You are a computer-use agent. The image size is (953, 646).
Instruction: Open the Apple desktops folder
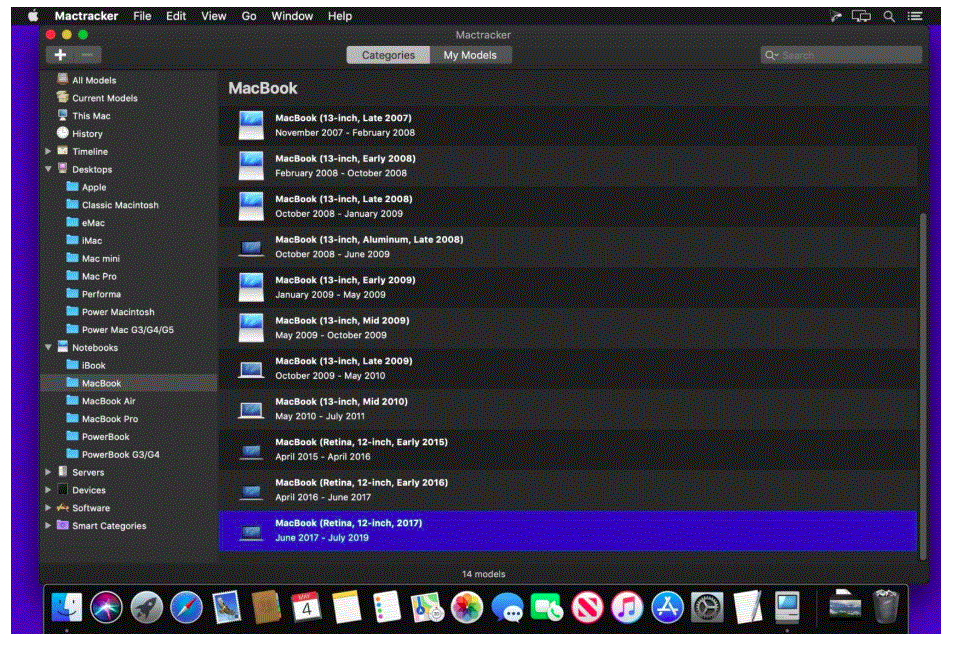(94, 187)
